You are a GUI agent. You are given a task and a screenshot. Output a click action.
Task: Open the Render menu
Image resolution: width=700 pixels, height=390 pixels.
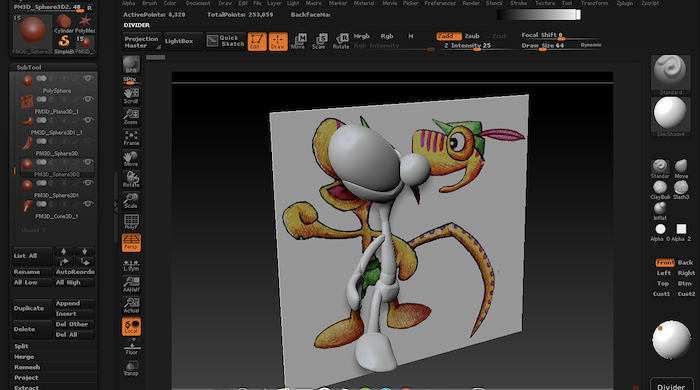[x=471, y=3]
